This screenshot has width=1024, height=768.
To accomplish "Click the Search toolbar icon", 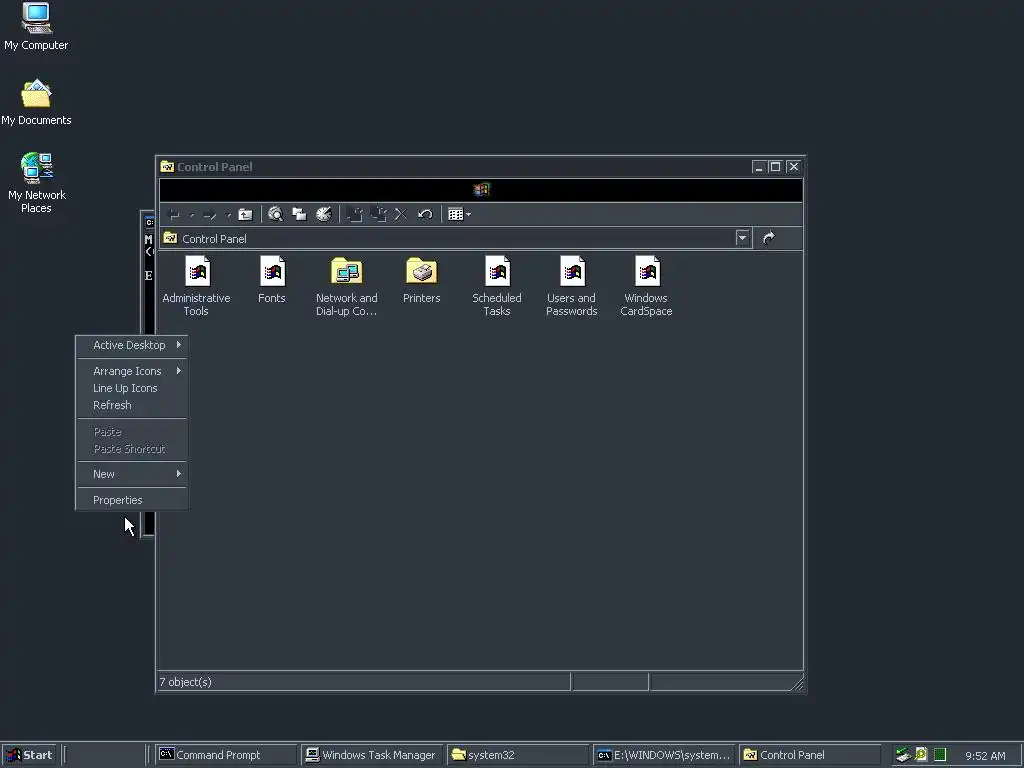I will [276, 214].
